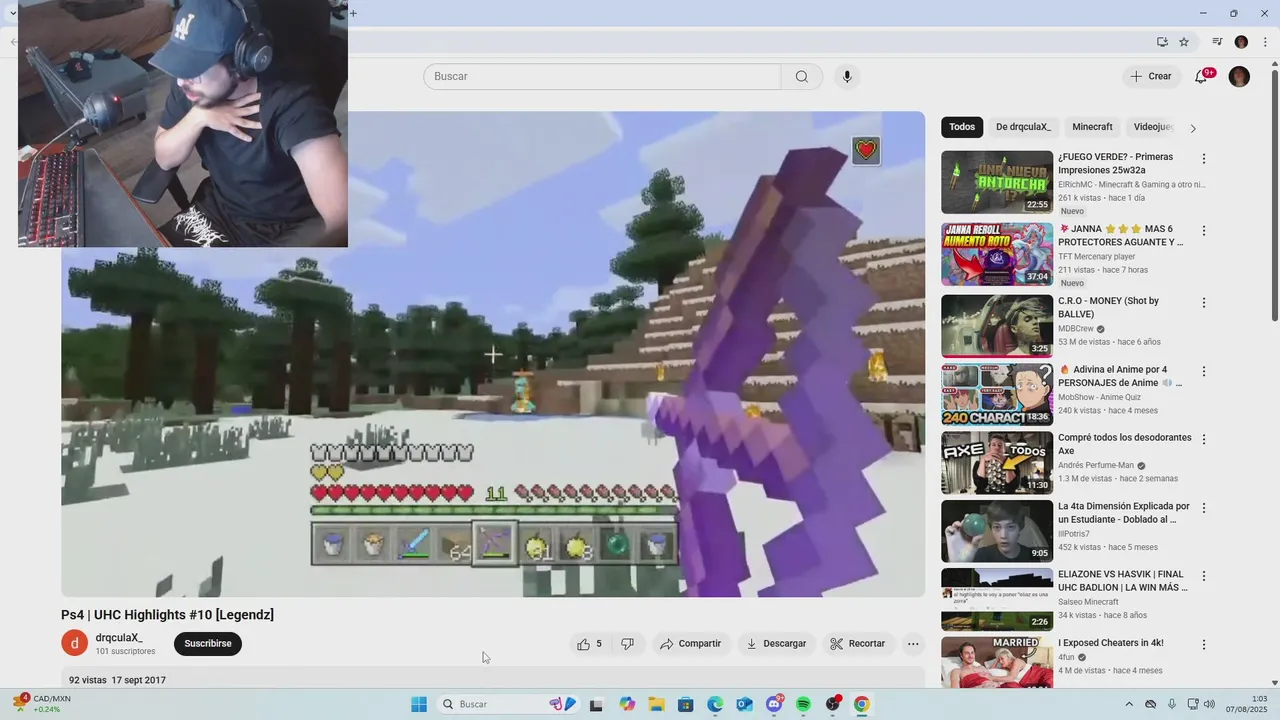Open Spotify from the taskbar
Viewport: 1280px width, 720px height.
pos(803,704)
